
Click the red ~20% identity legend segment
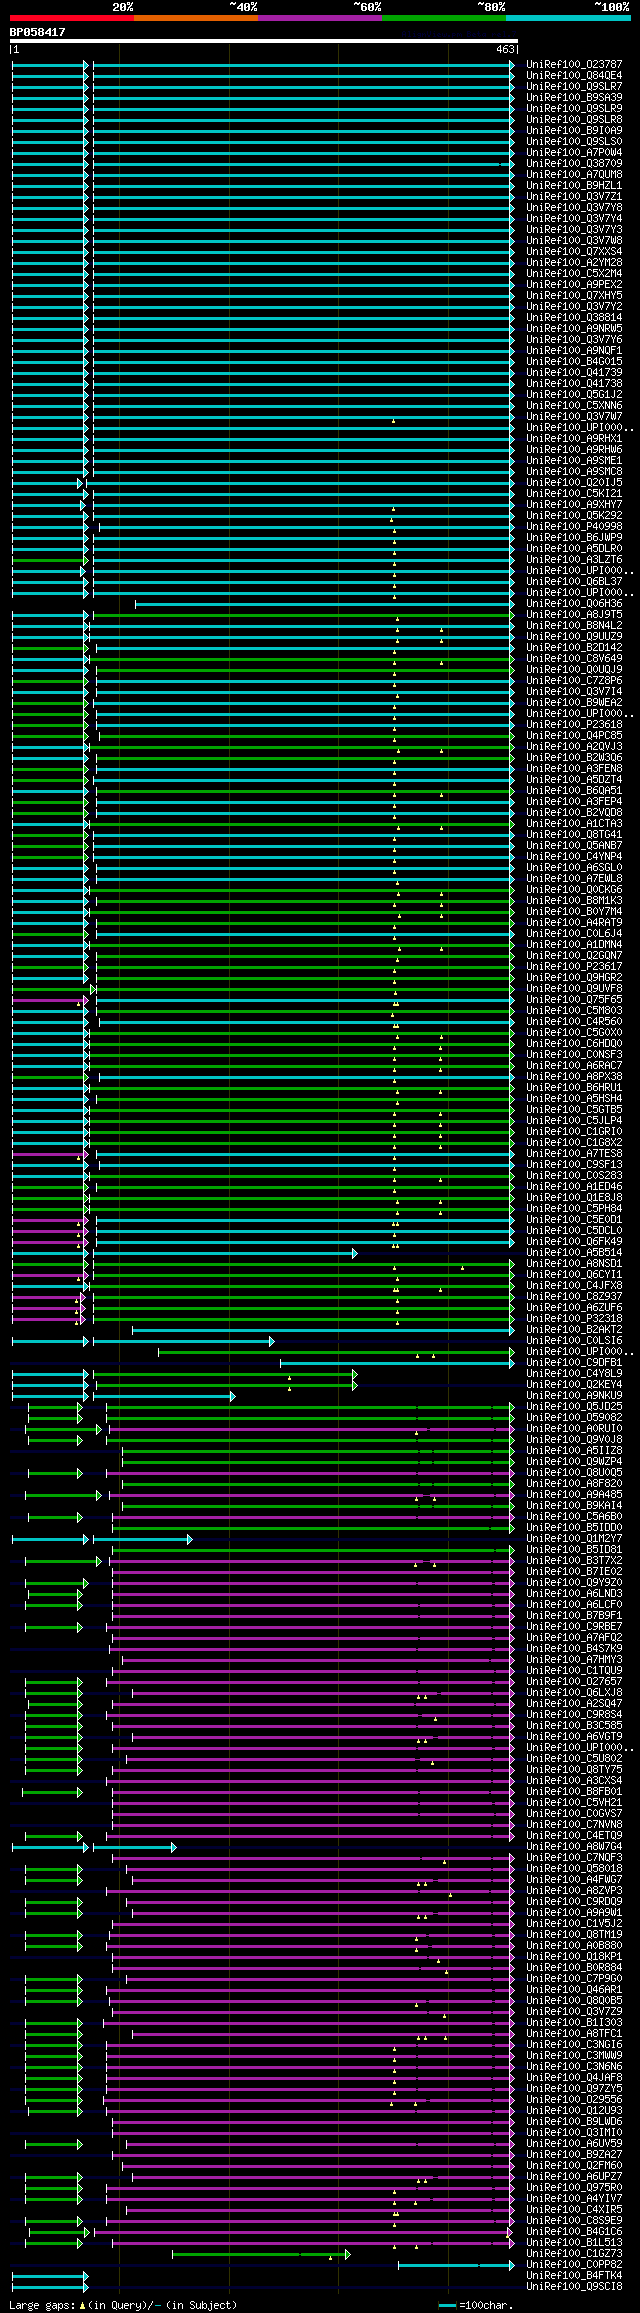click(x=71, y=18)
